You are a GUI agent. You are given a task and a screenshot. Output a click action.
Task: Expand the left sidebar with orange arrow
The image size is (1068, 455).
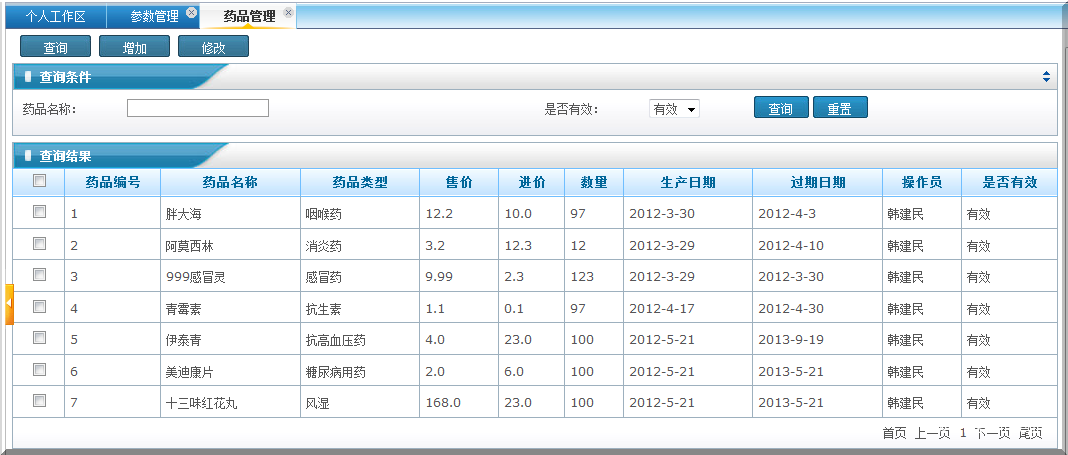point(9,304)
